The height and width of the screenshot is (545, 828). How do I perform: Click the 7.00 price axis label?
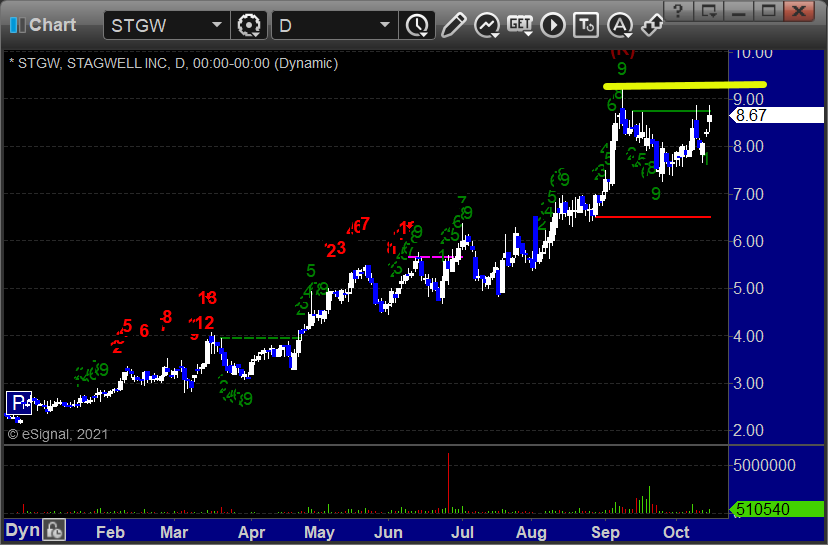(748, 194)
